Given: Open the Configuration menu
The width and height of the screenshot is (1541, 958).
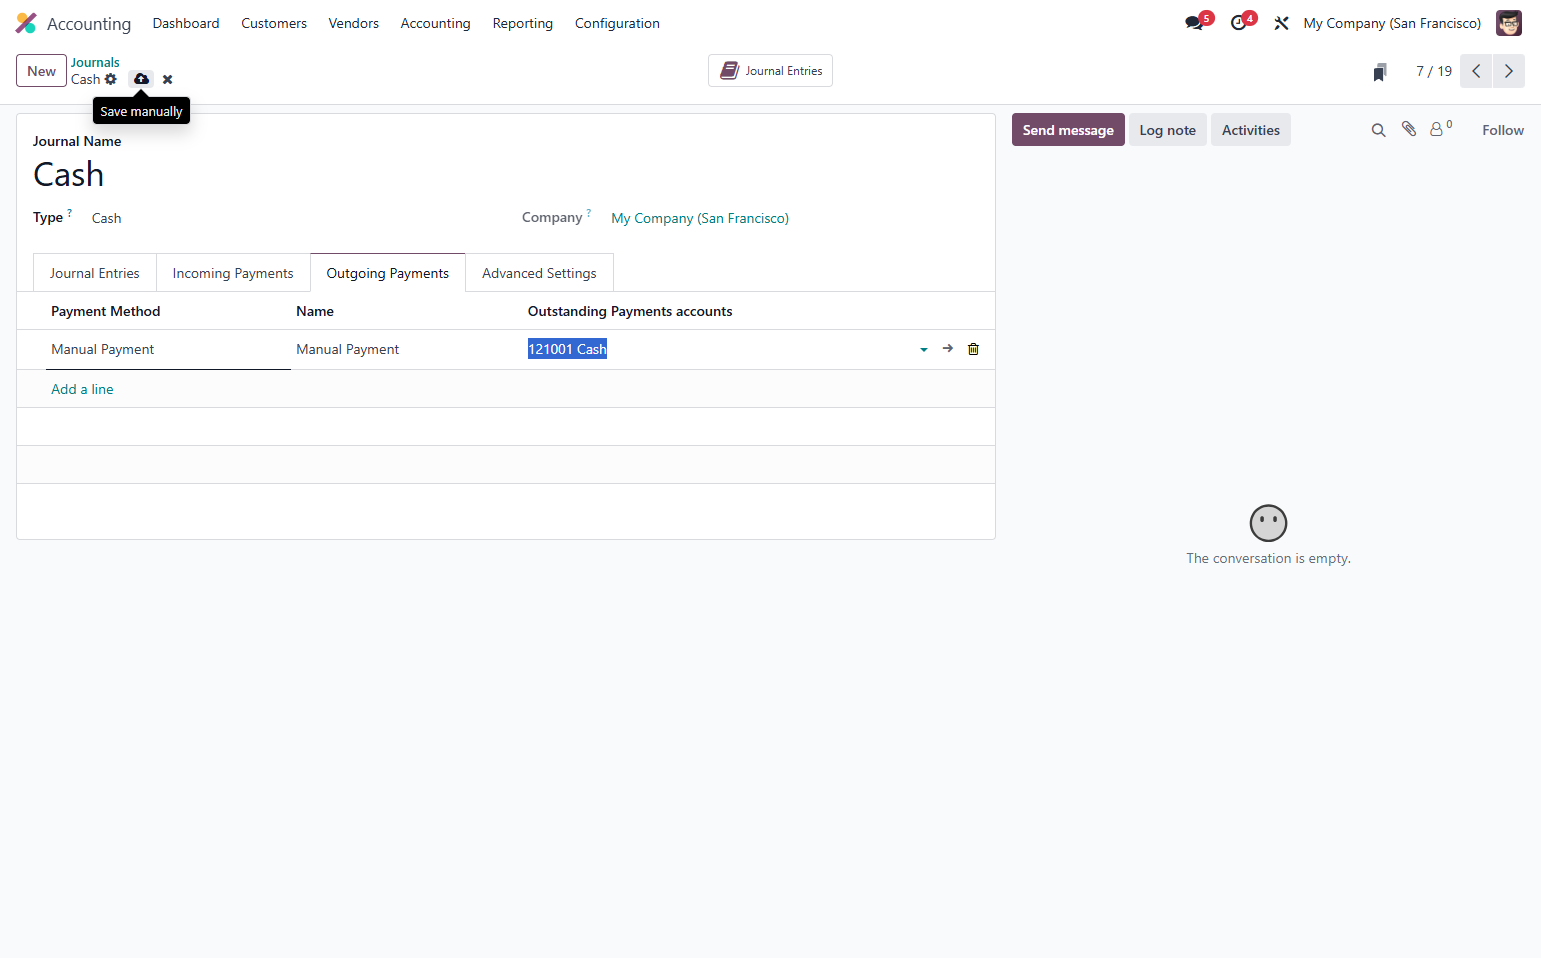Looking at the screenshot, I should click(x=617, y=23).
